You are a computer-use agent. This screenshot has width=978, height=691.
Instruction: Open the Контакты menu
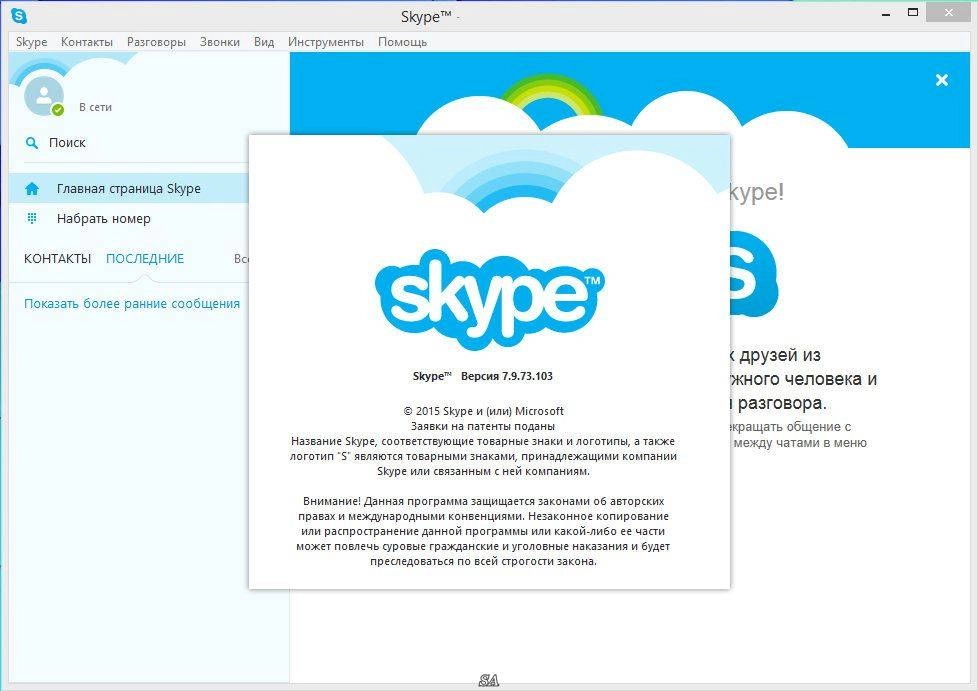pos(87,42)
